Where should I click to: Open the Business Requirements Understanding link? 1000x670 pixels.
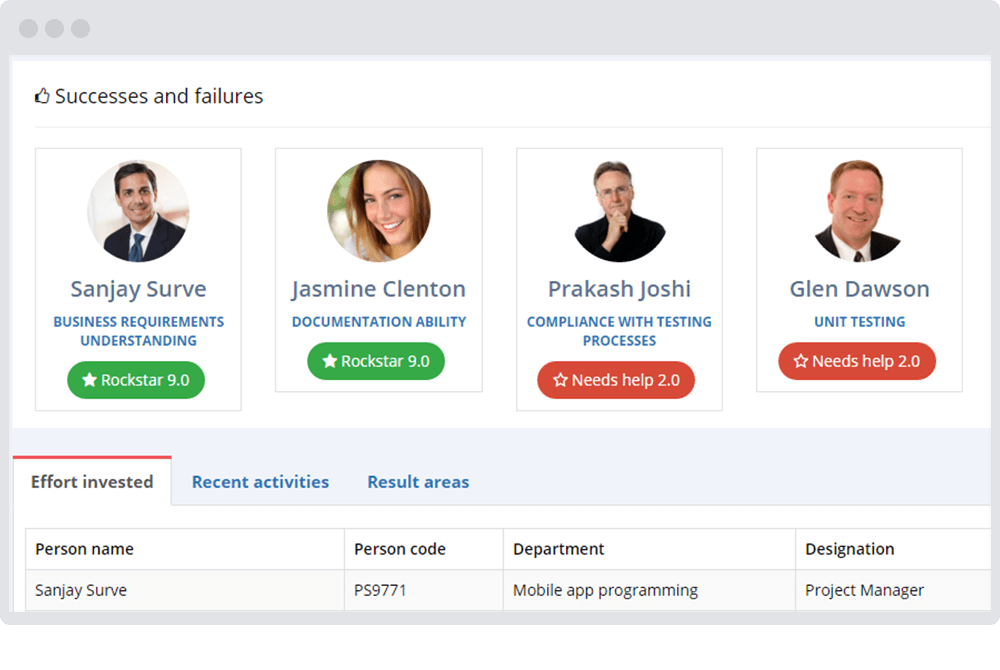click(138, 331)
